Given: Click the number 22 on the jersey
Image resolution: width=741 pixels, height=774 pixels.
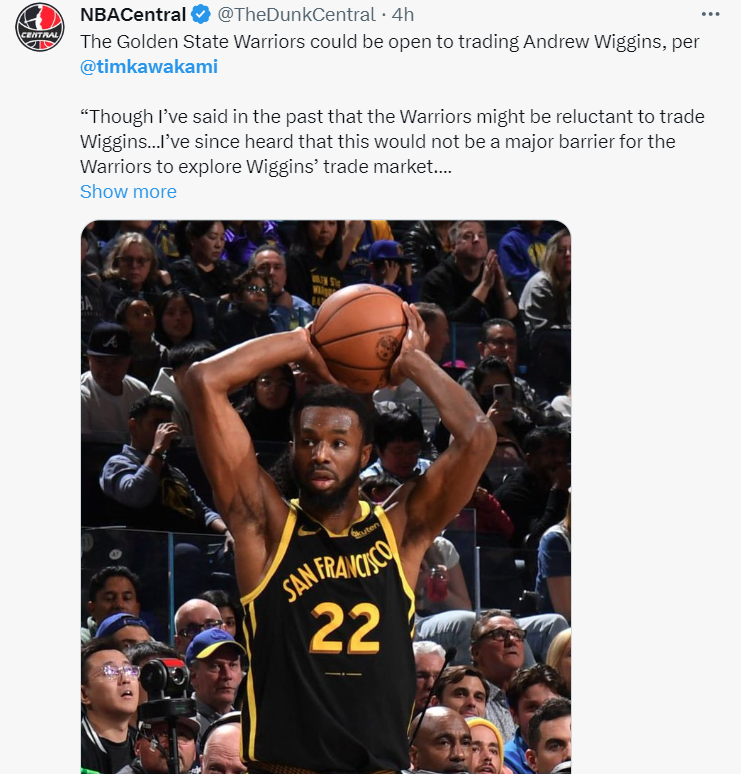Looking at the screenshot, I should pos(345,627).
